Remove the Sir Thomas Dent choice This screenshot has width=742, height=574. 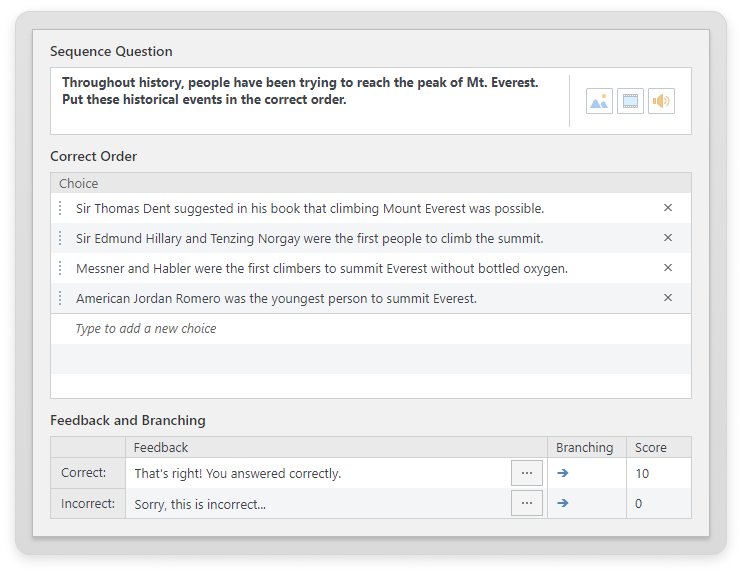[668, 208]
